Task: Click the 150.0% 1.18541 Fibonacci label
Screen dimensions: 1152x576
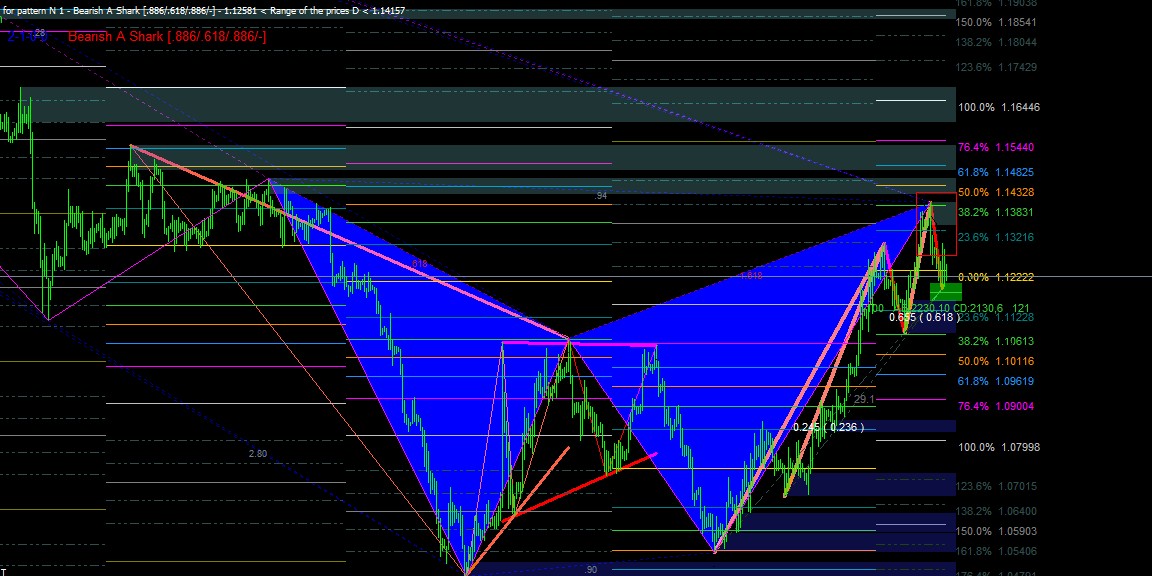Action: pos(996,23)
